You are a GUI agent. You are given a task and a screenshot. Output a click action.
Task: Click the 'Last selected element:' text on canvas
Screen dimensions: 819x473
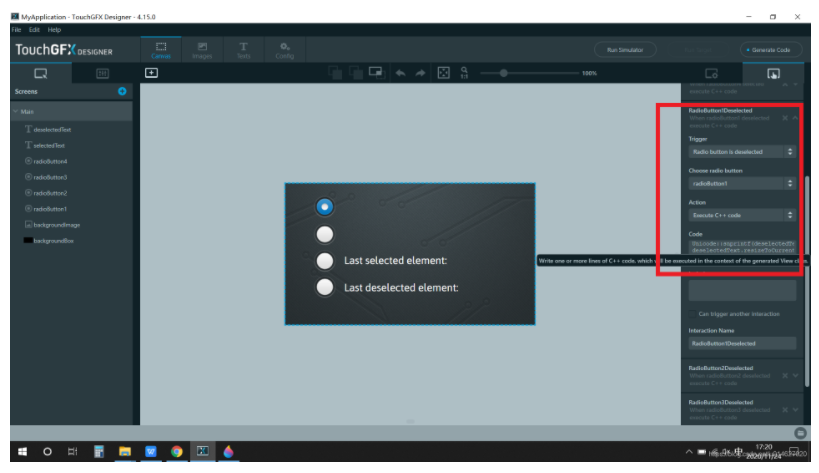395,261
